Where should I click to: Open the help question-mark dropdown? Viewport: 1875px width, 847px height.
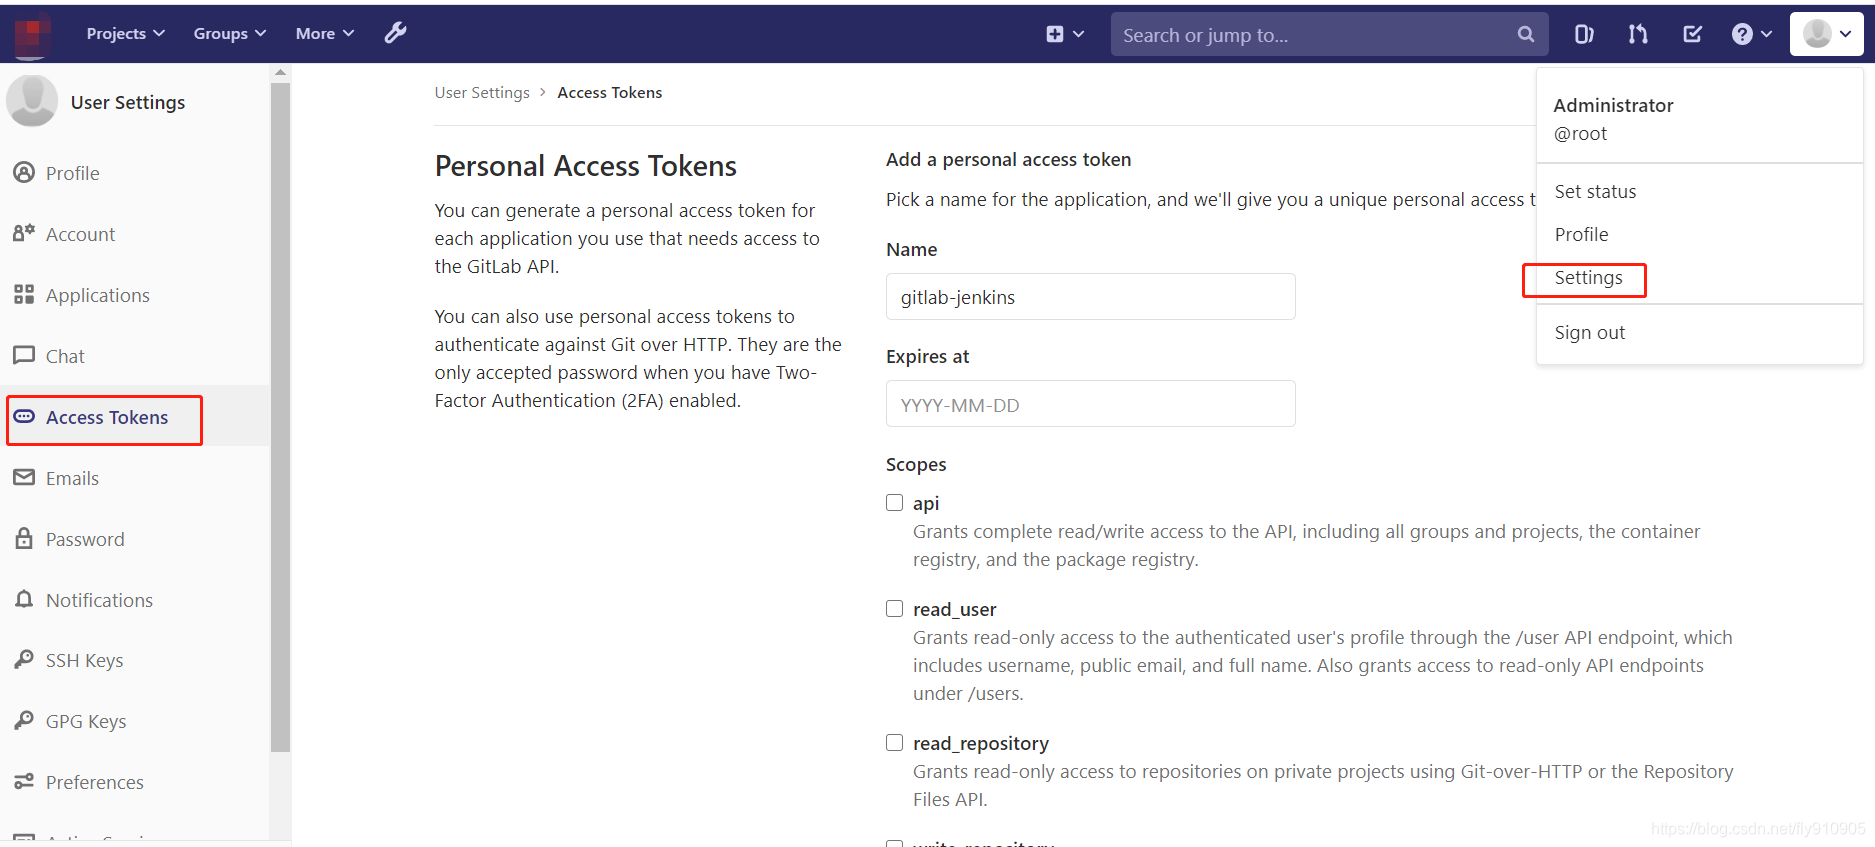pyautogui.click(x=1751, y=34)
